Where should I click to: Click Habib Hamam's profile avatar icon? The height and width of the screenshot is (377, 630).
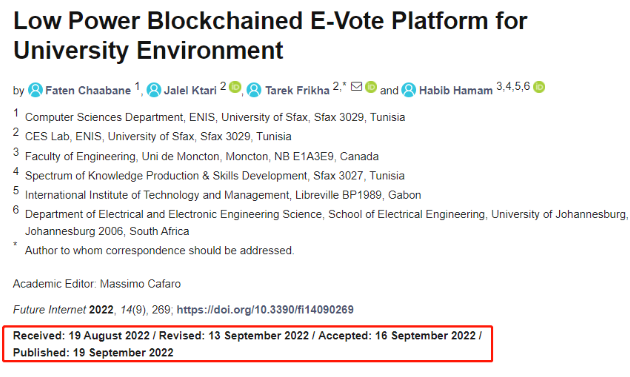(409, 90)
